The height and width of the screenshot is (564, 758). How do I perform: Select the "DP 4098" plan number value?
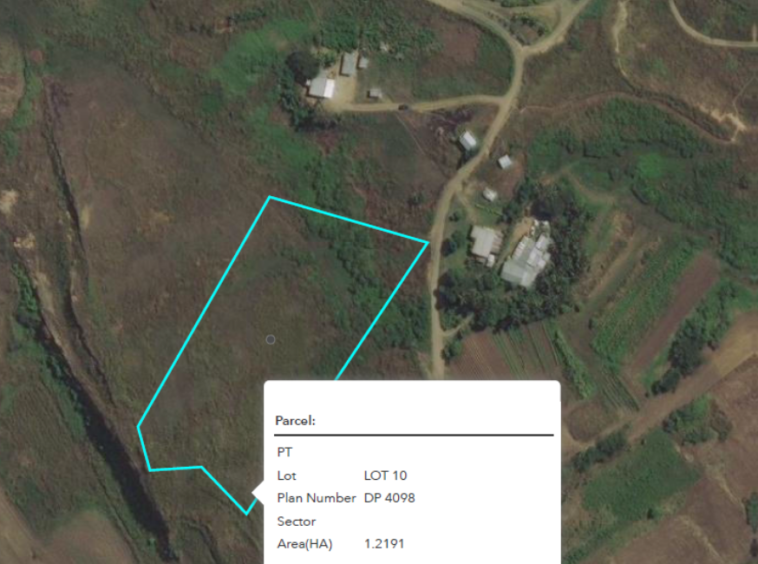click(x=389, y=498)
